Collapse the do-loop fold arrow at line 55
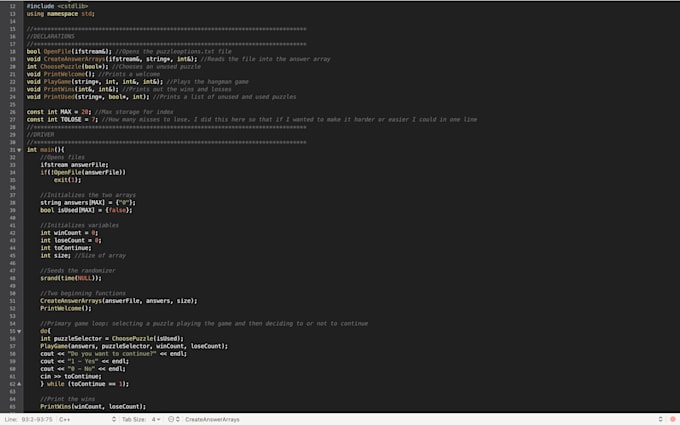 pyautogui.click(x=19, y=331)
